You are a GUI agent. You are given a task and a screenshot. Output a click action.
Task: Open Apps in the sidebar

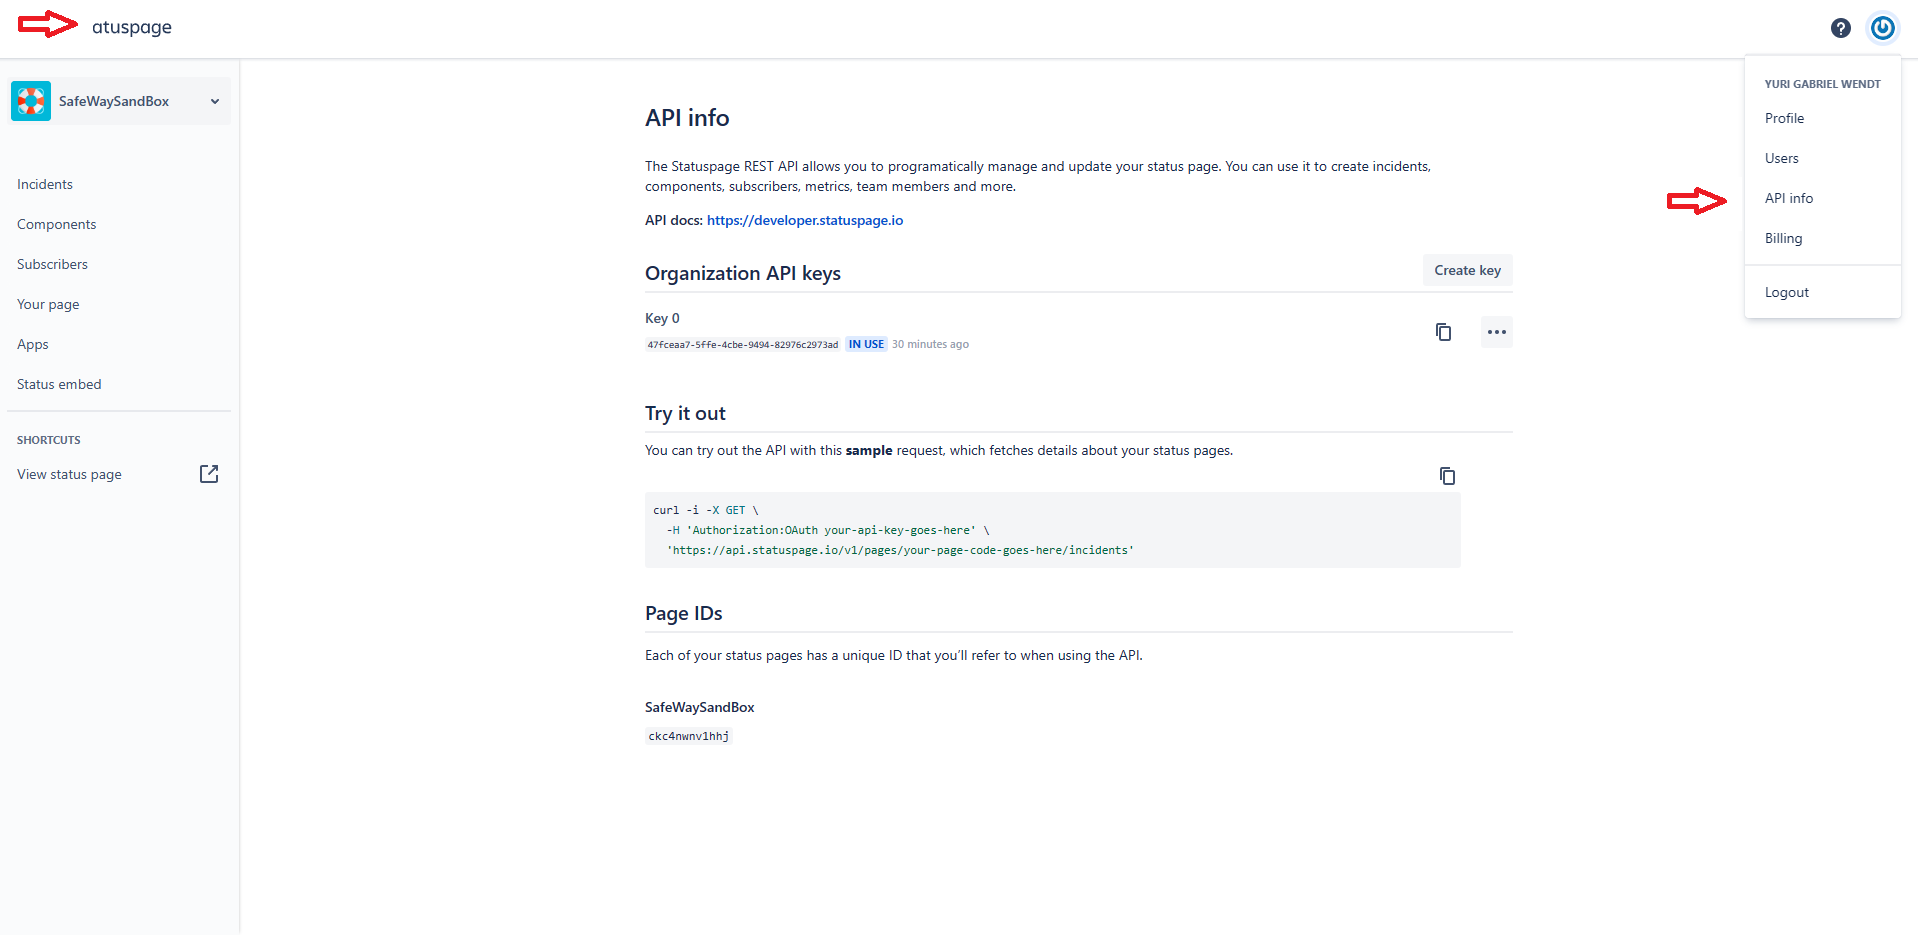[x=33, y=344]
